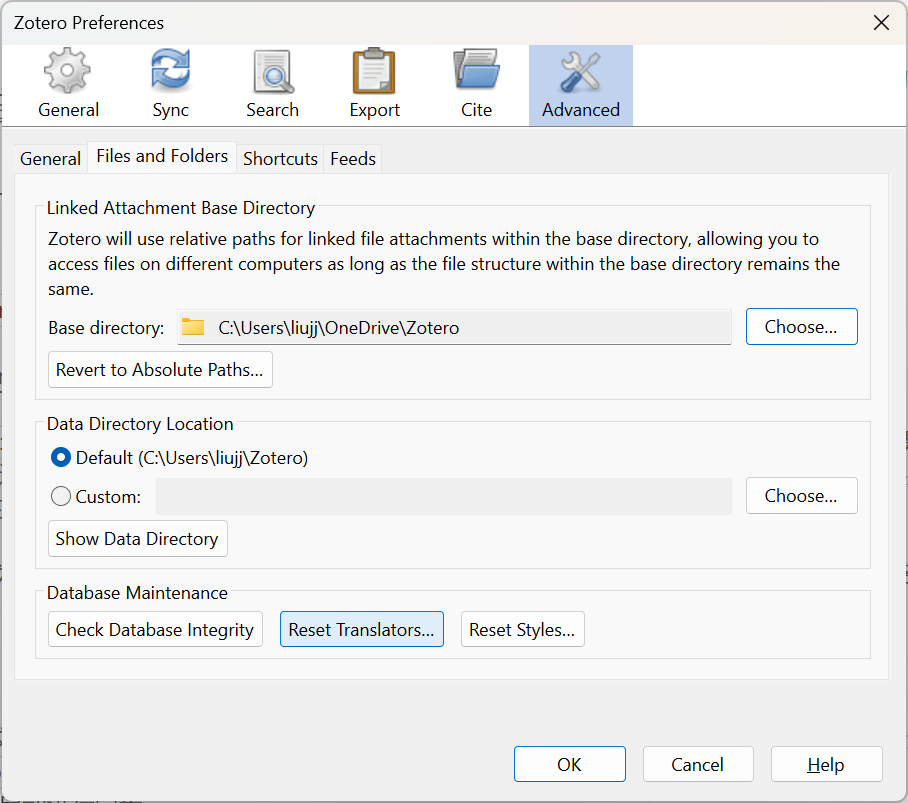Switch to the Shortcuts tab
908x803 pixels.
pyautogui.click(x=280, y=158)
